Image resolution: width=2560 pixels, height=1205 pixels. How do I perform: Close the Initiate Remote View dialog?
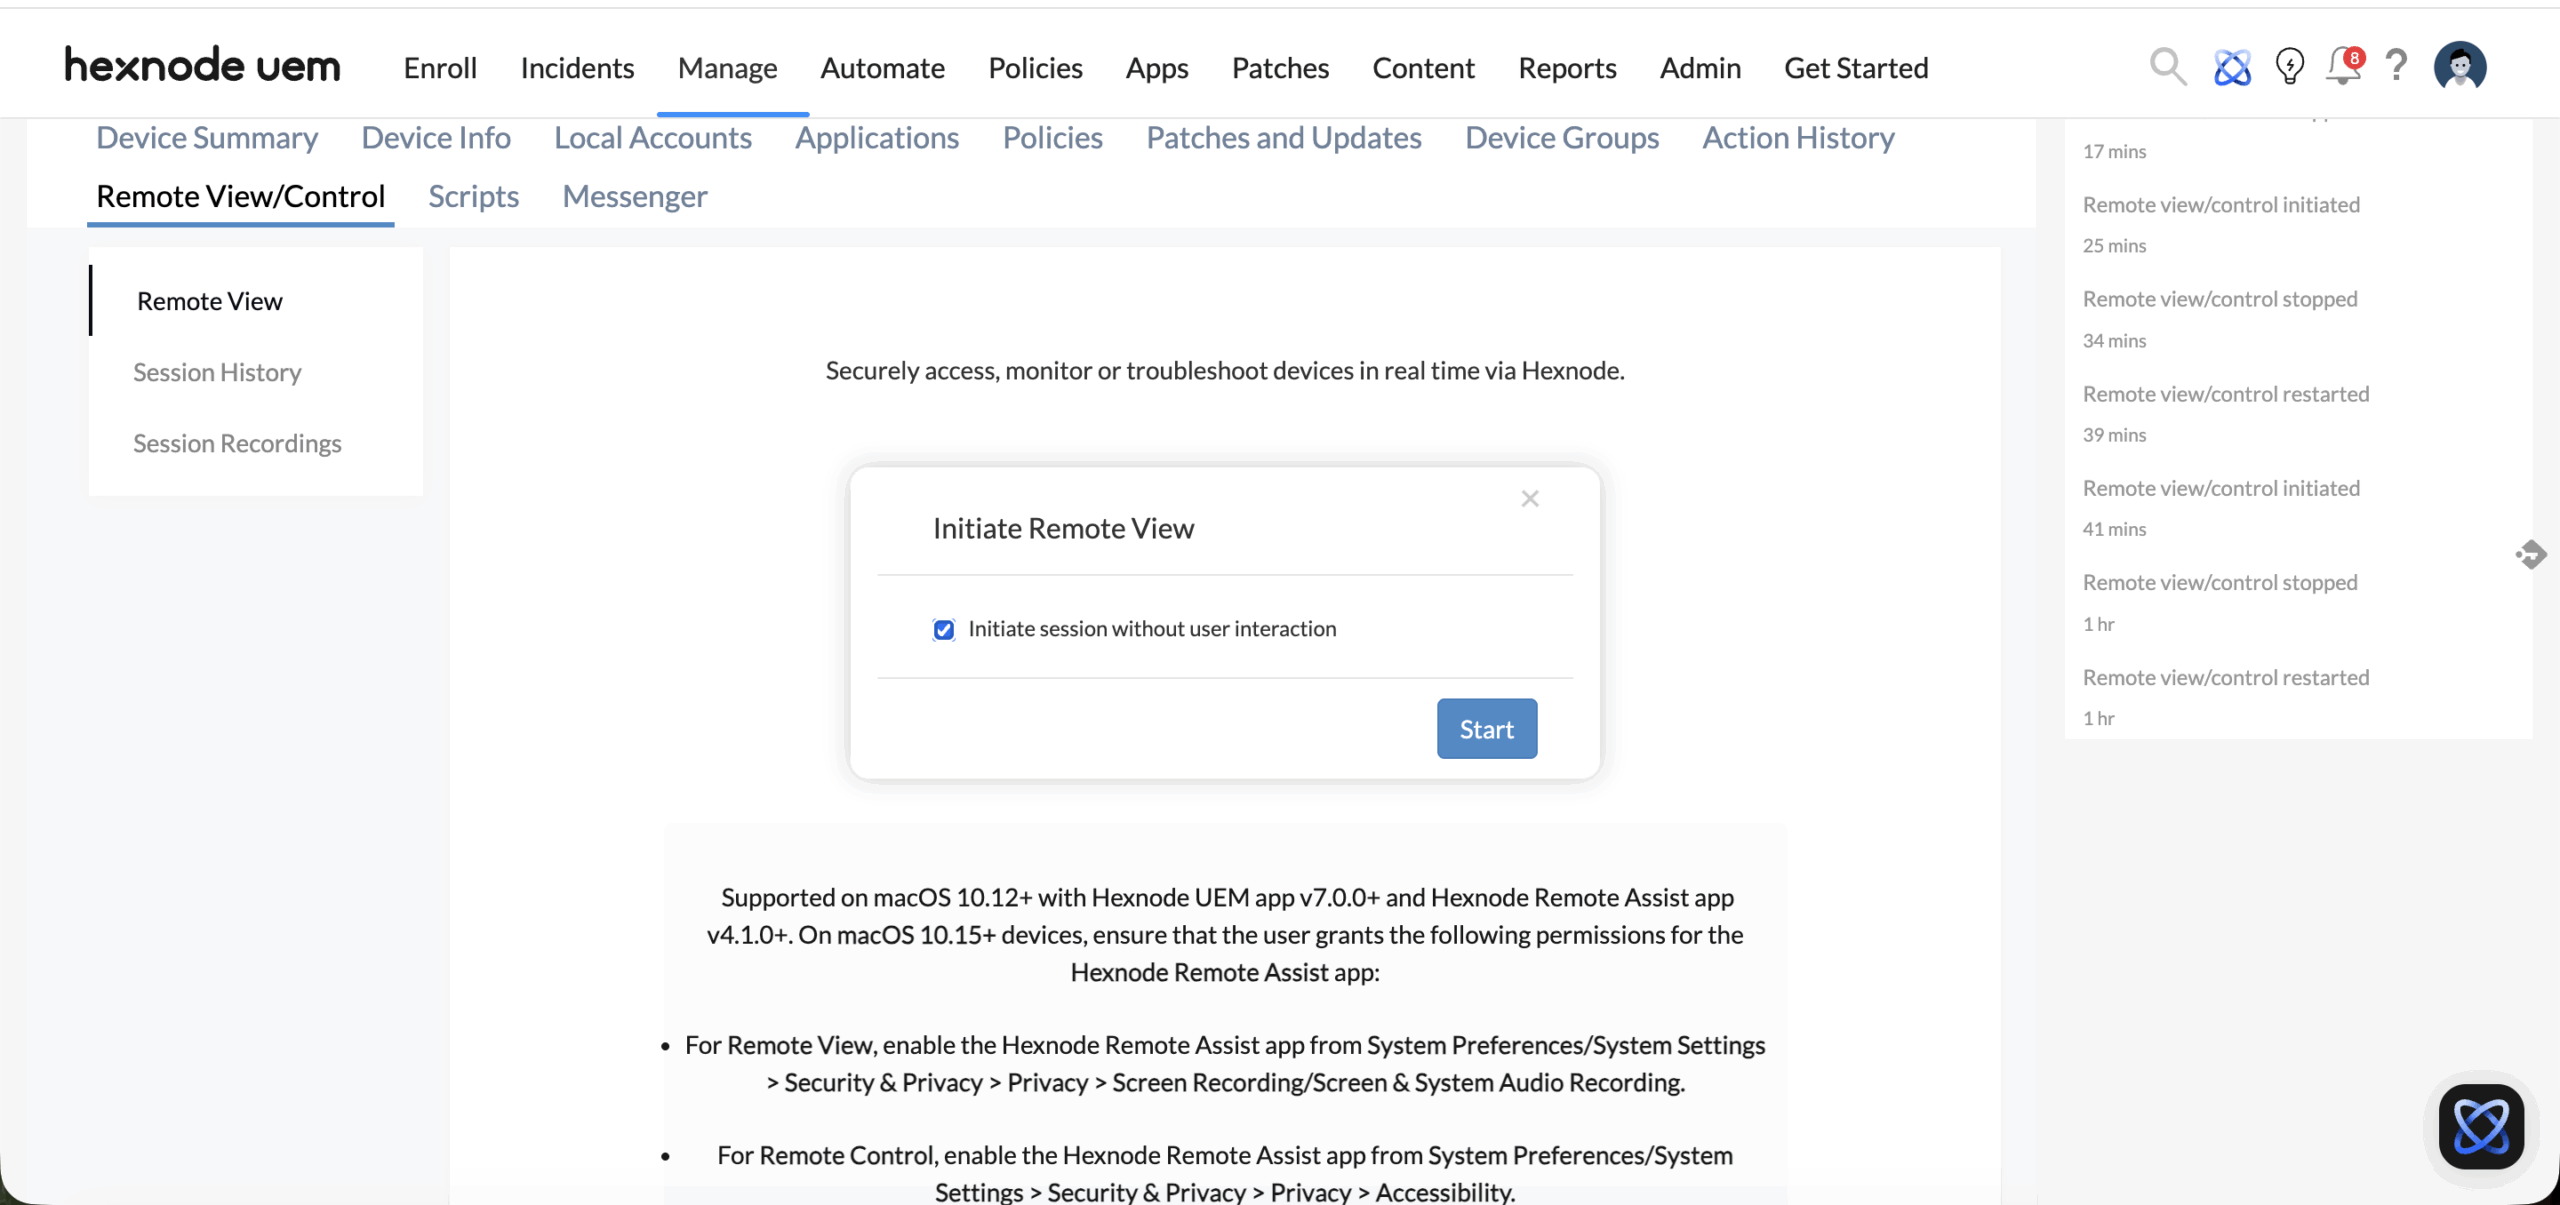1529,498
